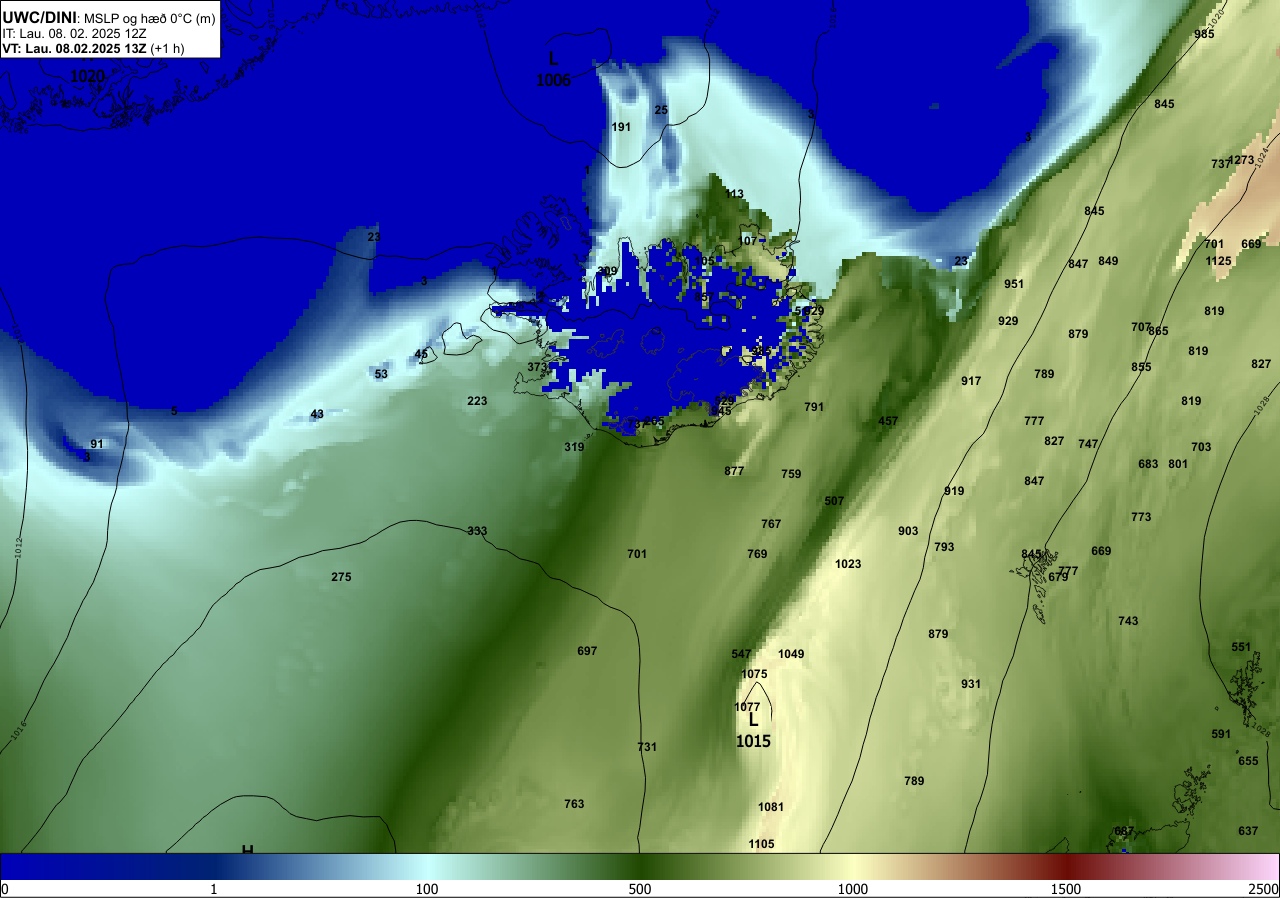Image resolution: width=1280 pixels, height=898 pixels.
Task: Click the dark red legend section near 1500
Action: [1066, 866]
